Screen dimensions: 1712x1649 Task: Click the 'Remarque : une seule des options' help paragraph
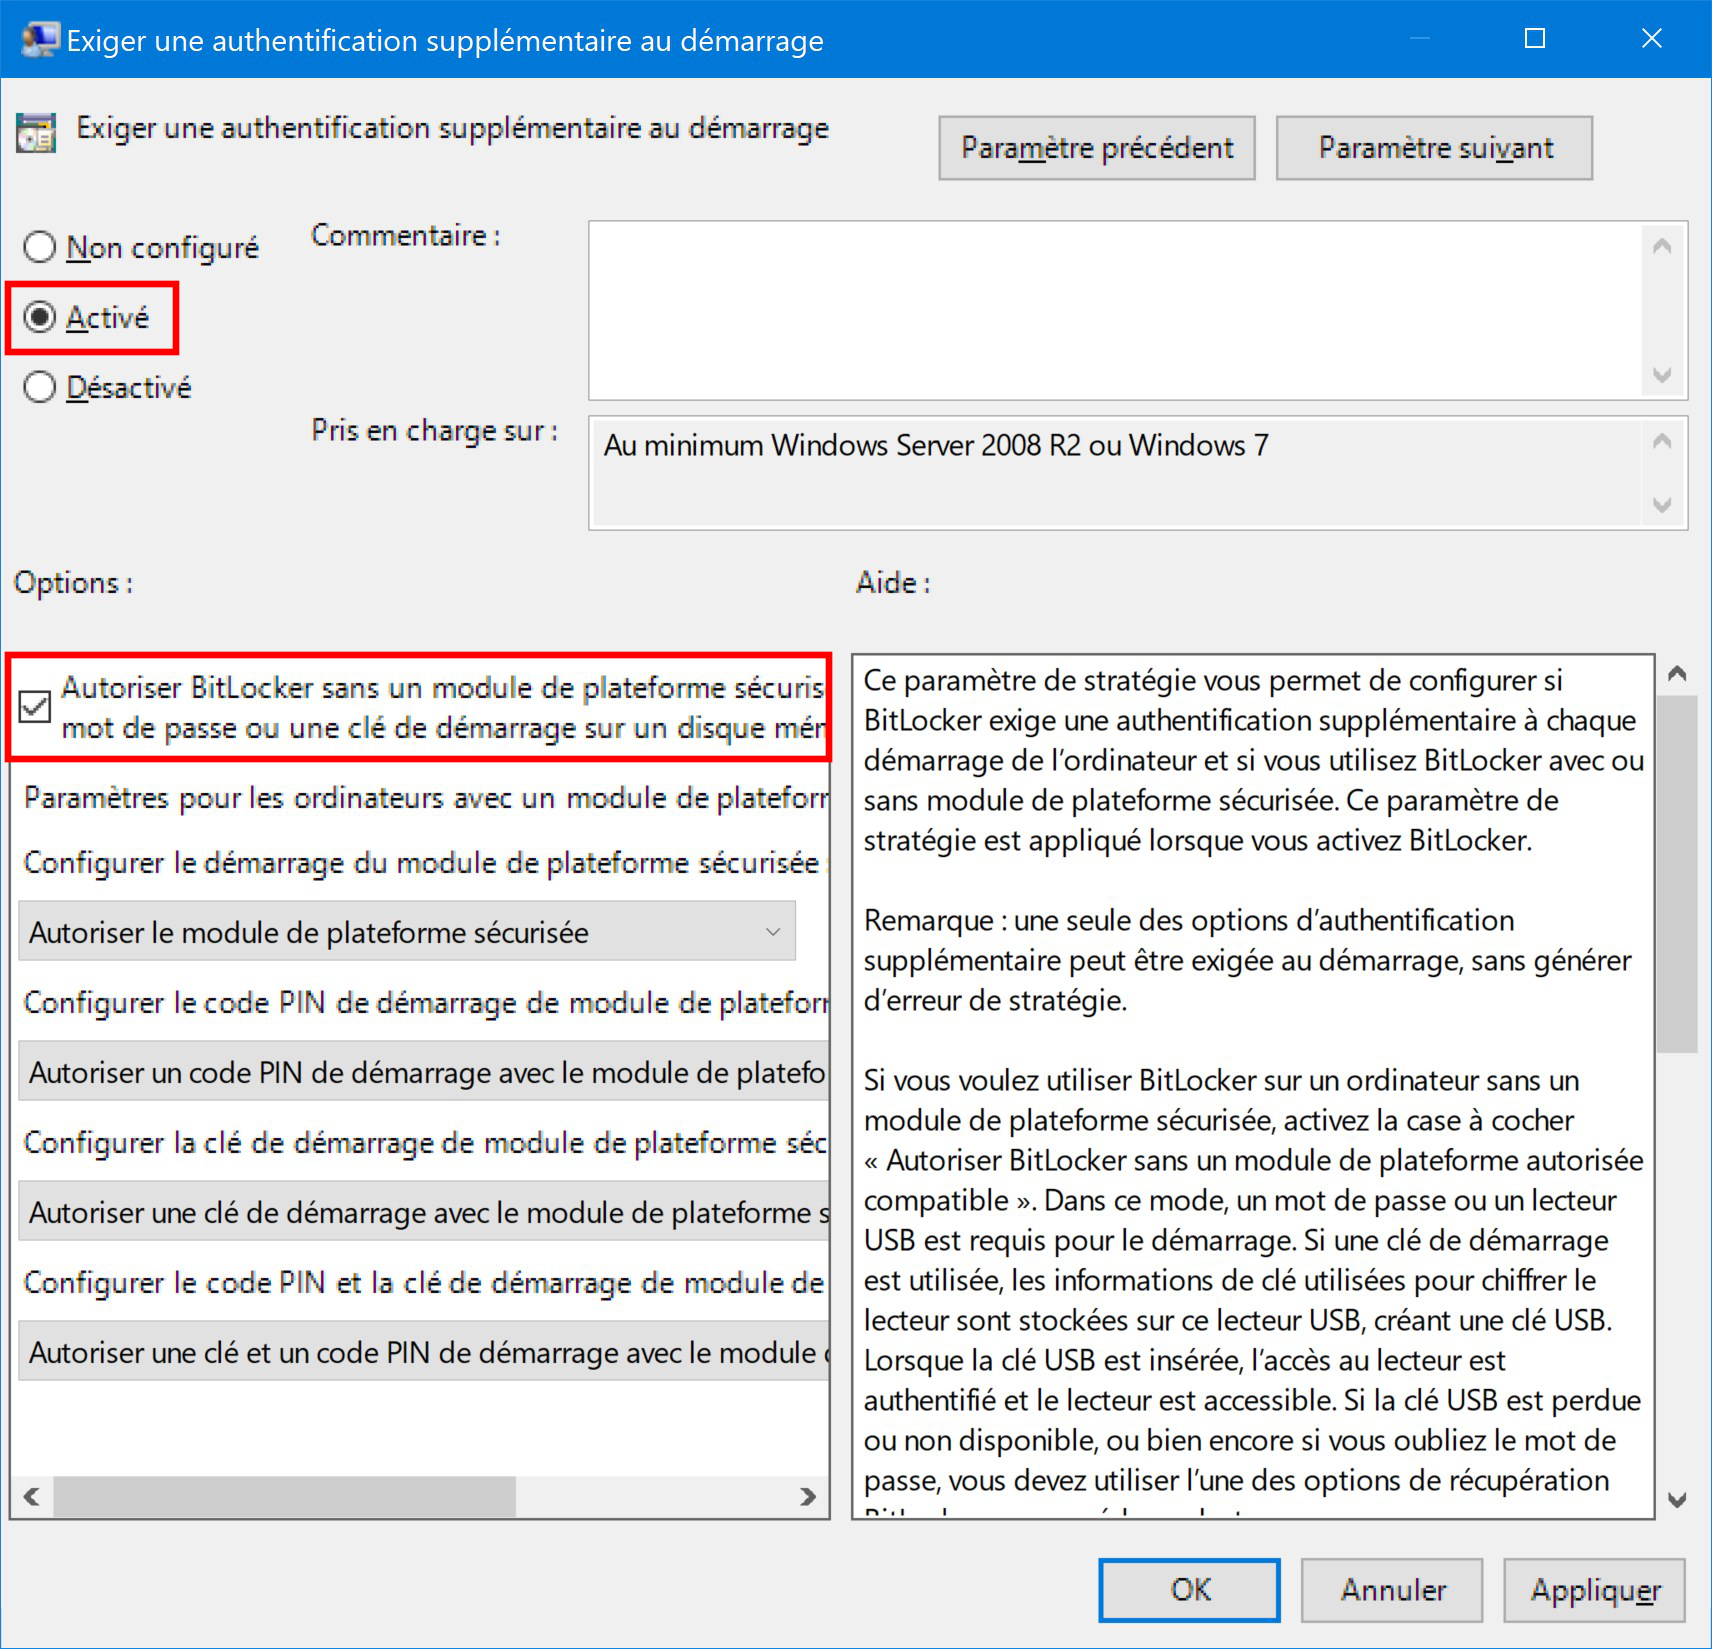1248,960
